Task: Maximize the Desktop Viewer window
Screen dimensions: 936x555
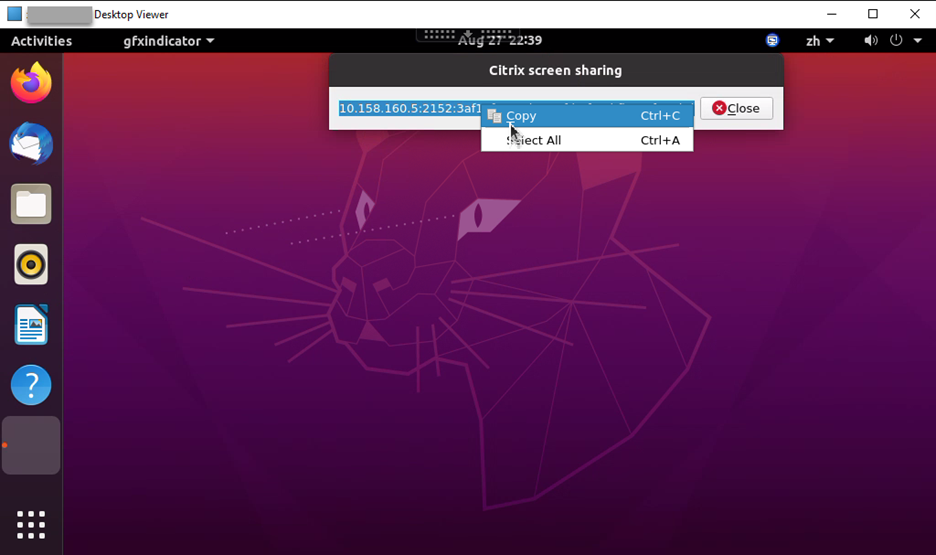Action: coord(873,14)
